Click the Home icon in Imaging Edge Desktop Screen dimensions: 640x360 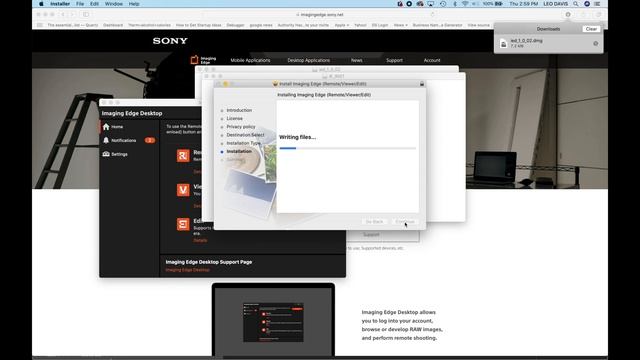[x=106, y=127]
